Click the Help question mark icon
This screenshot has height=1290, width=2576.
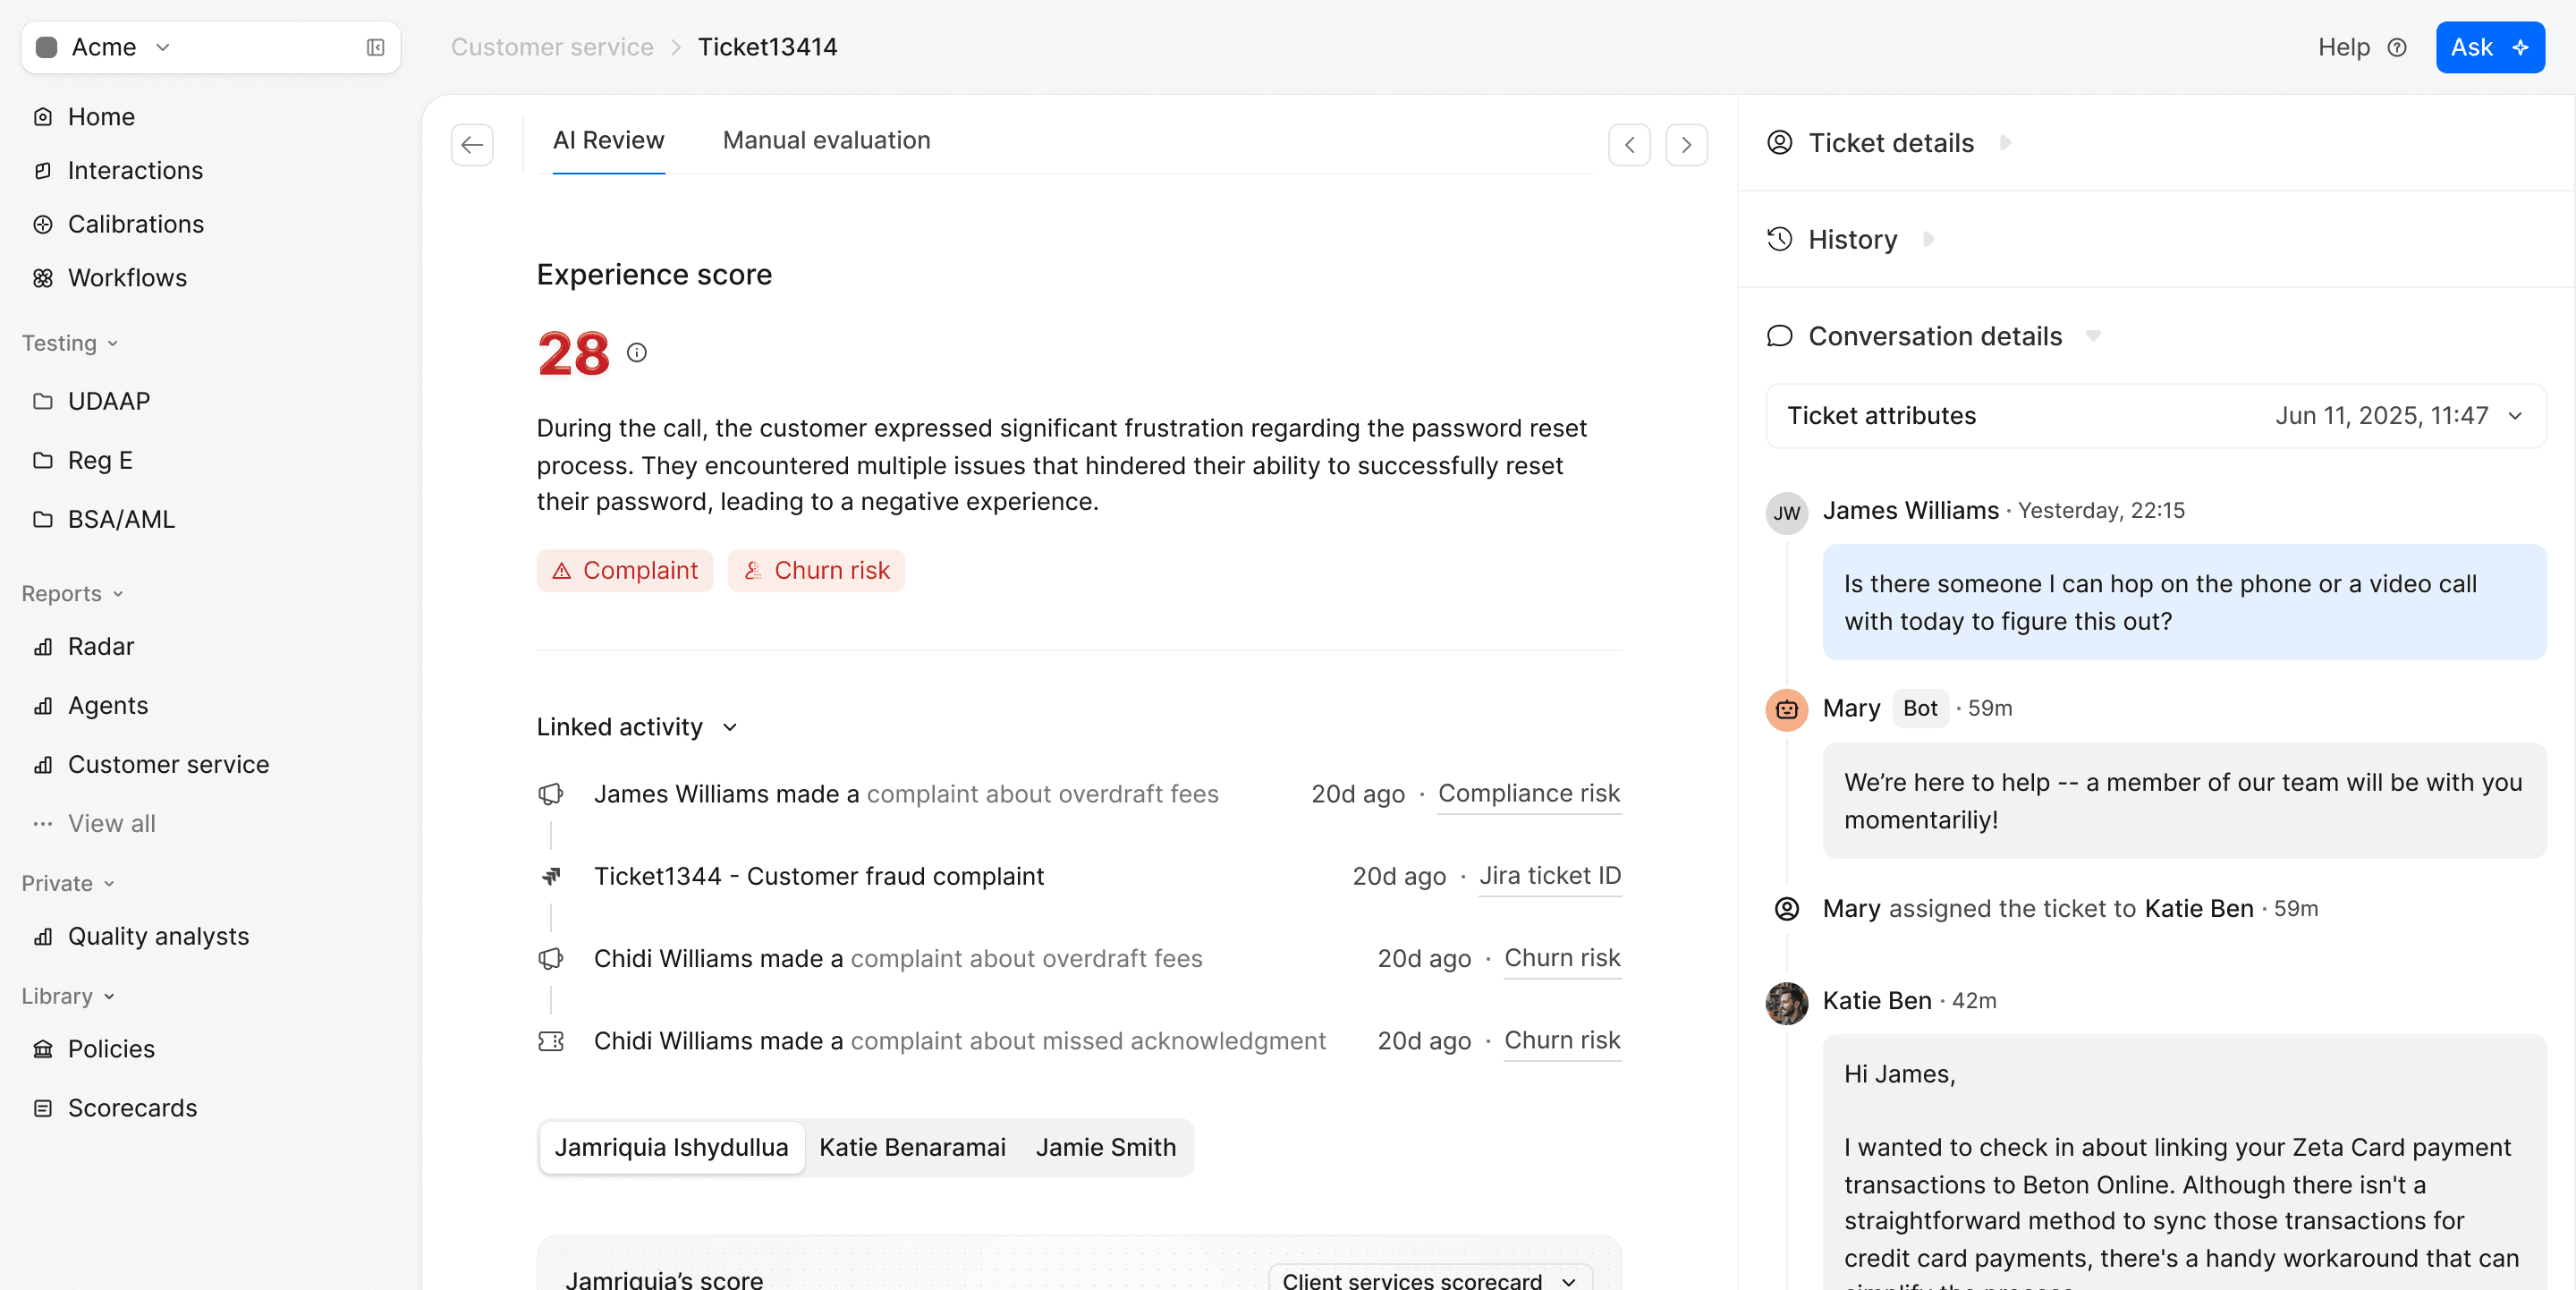click(2397, 47)
